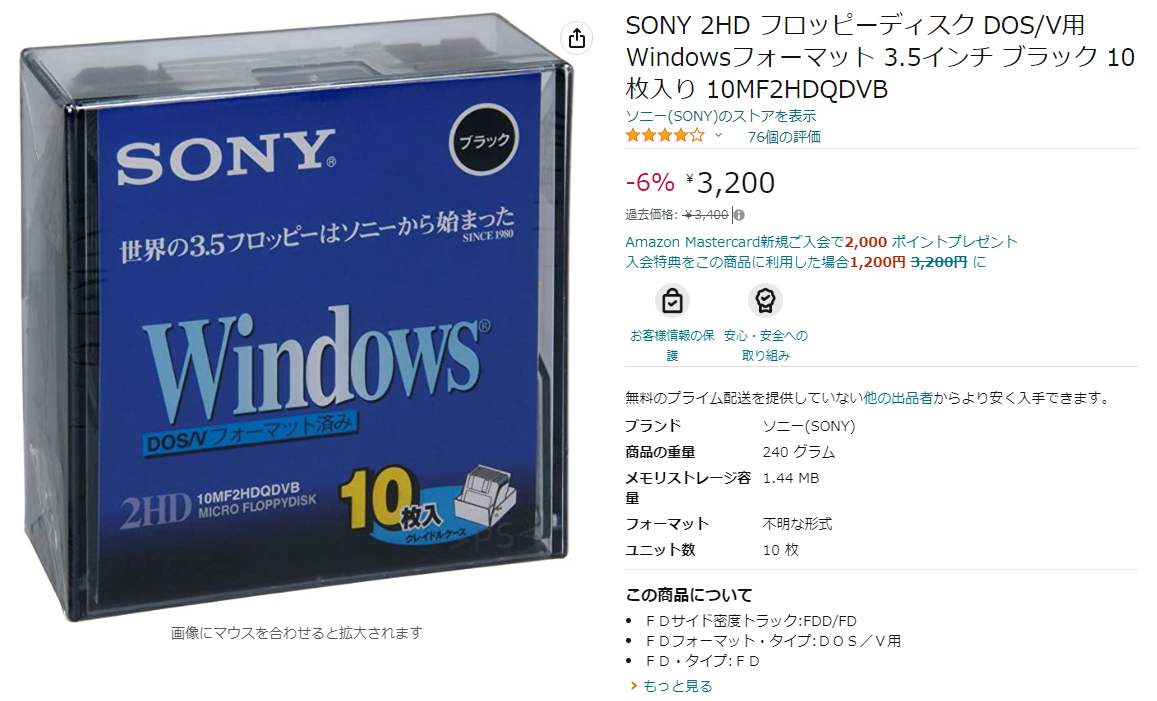Click the 安心・安全への取り組み label
1157x701 pixels.
coord(766,345)
